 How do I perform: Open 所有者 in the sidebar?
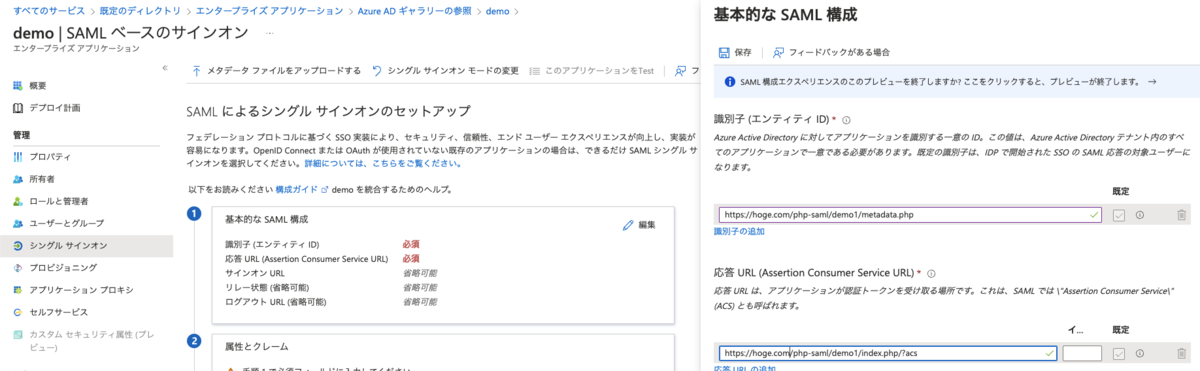click(41, 179)
